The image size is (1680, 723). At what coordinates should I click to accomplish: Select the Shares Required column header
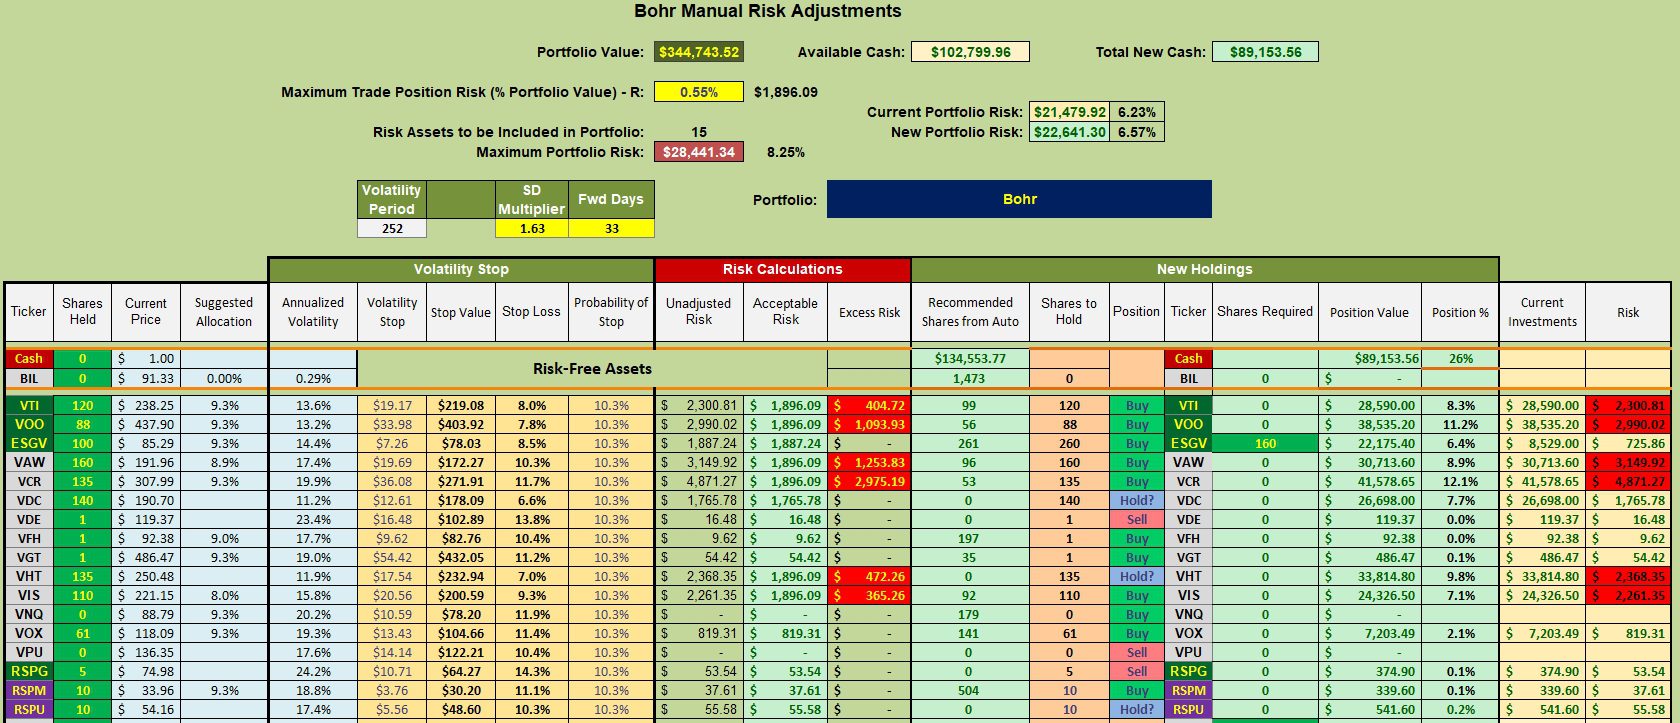(x=1265, y=312)
